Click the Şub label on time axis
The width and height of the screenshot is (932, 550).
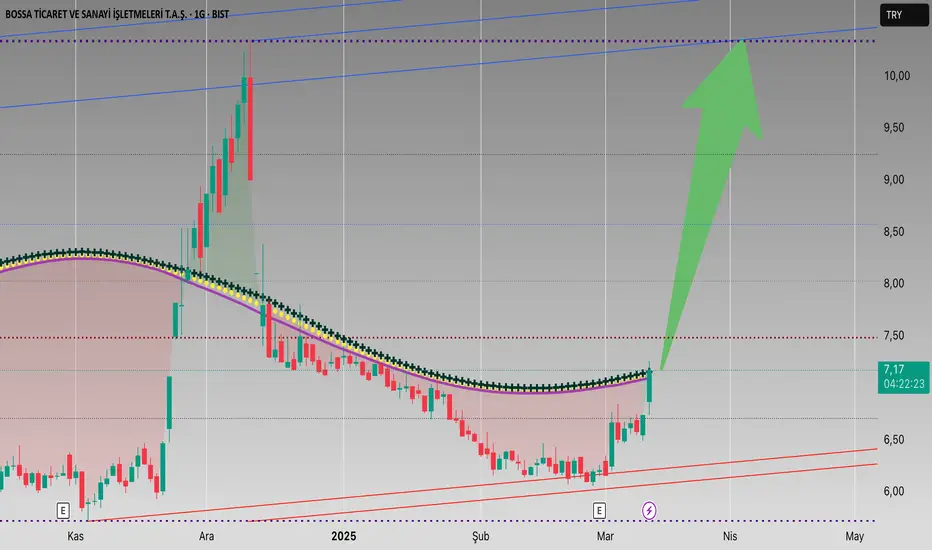(x=481, y=536)
